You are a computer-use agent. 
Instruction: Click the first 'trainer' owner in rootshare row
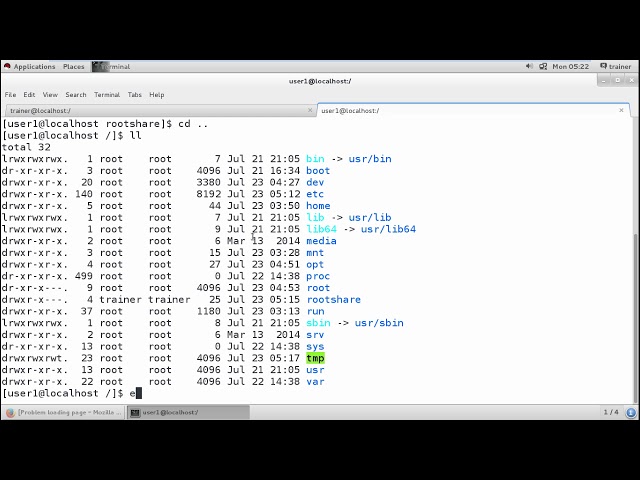tap(120, 300)
